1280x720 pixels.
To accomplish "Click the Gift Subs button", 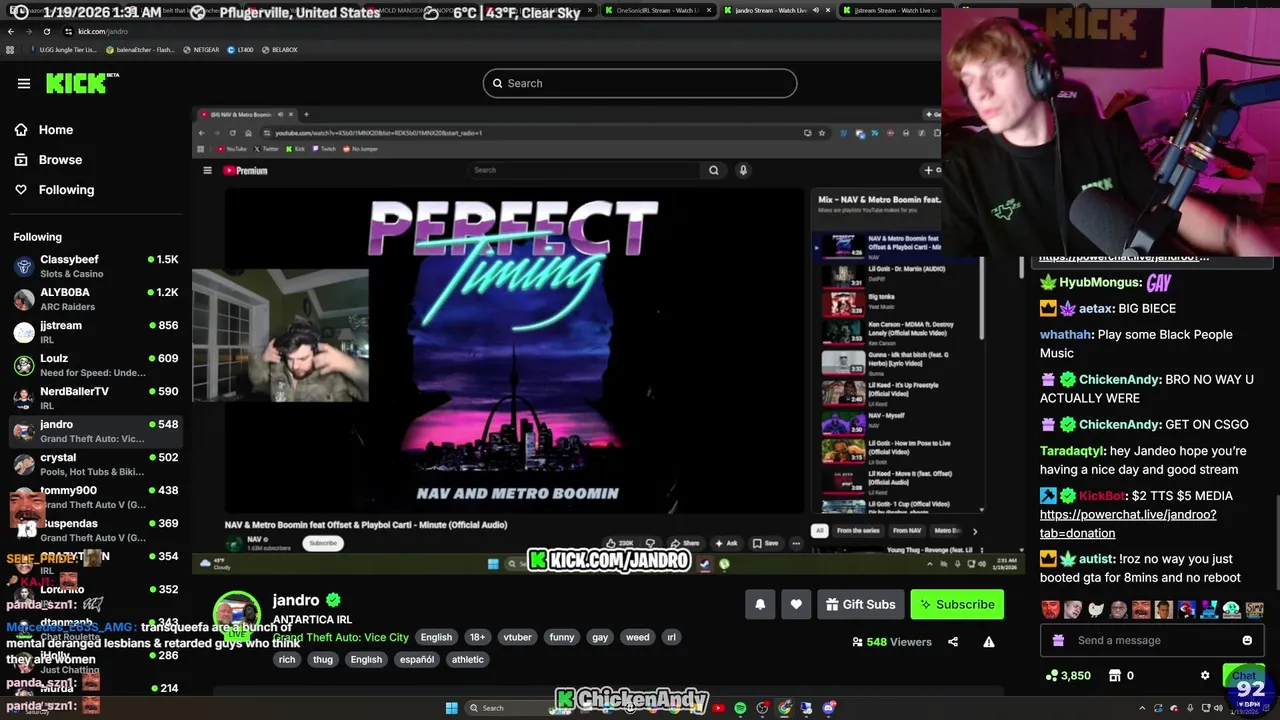I will [861, 604].
